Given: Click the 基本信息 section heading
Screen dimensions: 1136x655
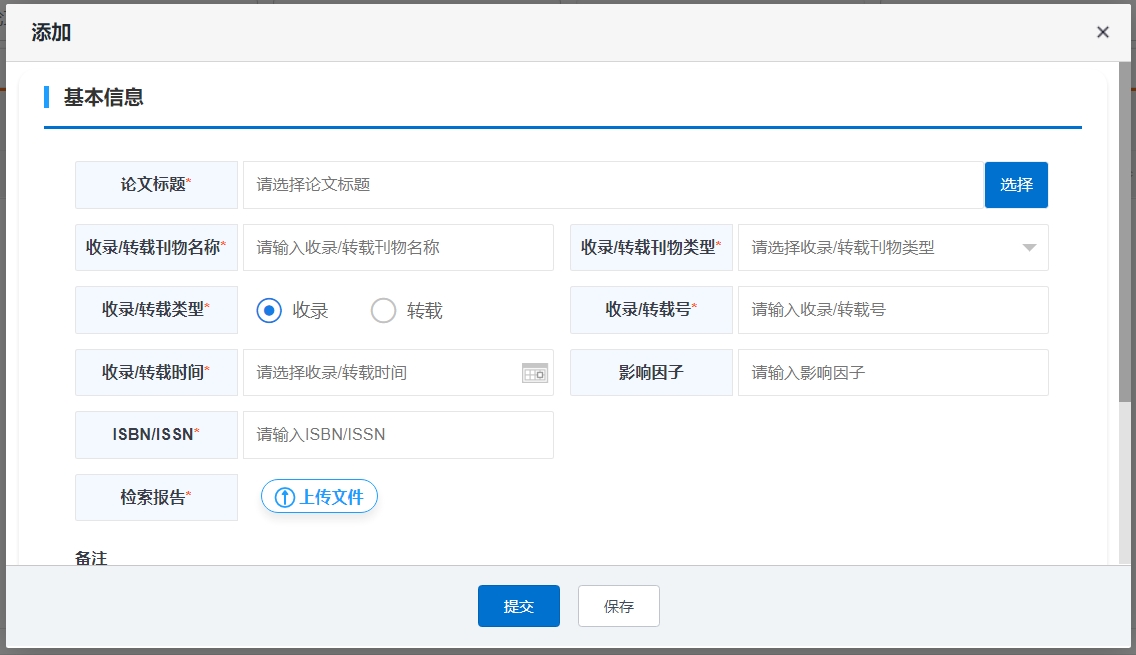Looking at the screenshot, I should (104, 97).
